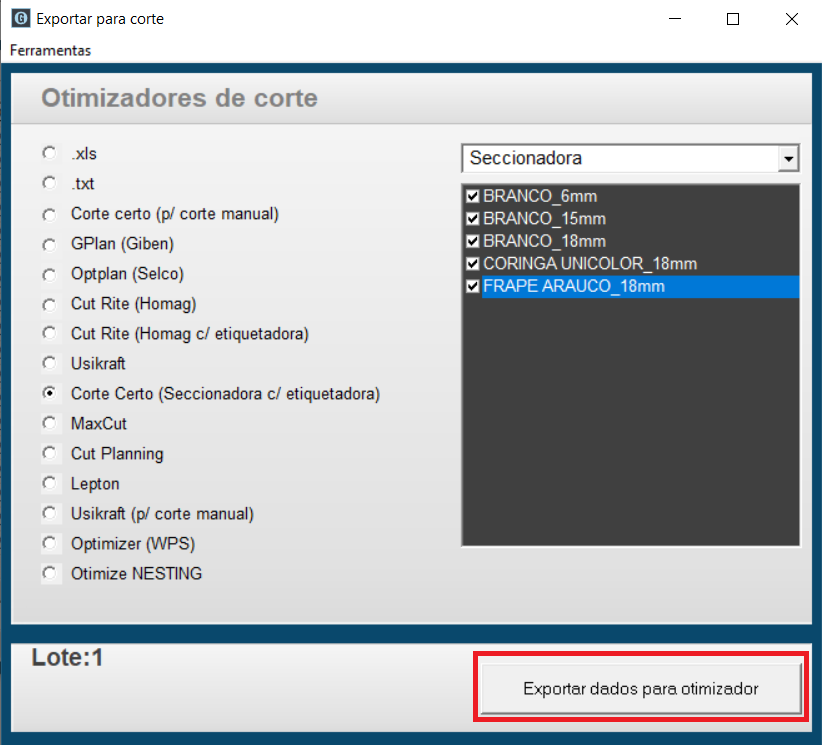The height and width of the screenshot is (745, 822).
Task: Choose the MaxCut optimizer
Action: click(x=50, y=423)
